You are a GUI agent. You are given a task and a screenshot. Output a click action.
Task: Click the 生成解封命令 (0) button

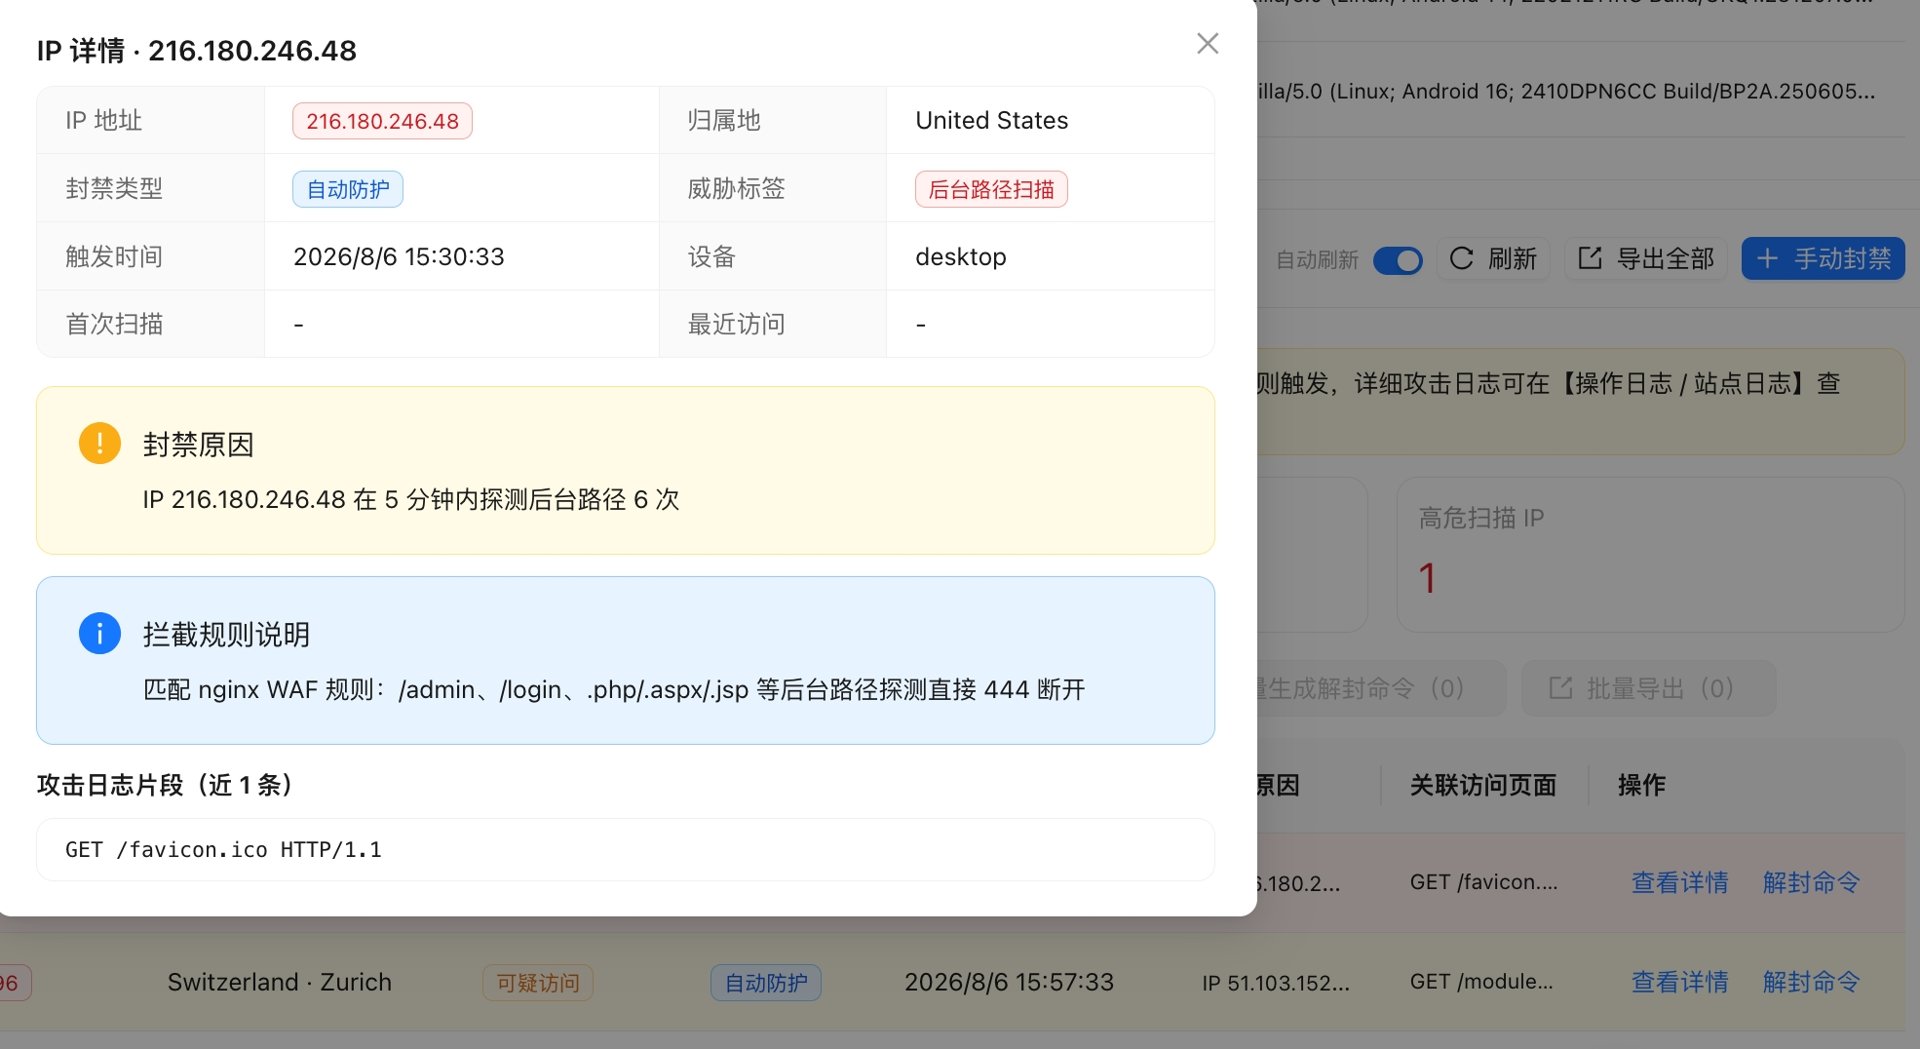1380,688
